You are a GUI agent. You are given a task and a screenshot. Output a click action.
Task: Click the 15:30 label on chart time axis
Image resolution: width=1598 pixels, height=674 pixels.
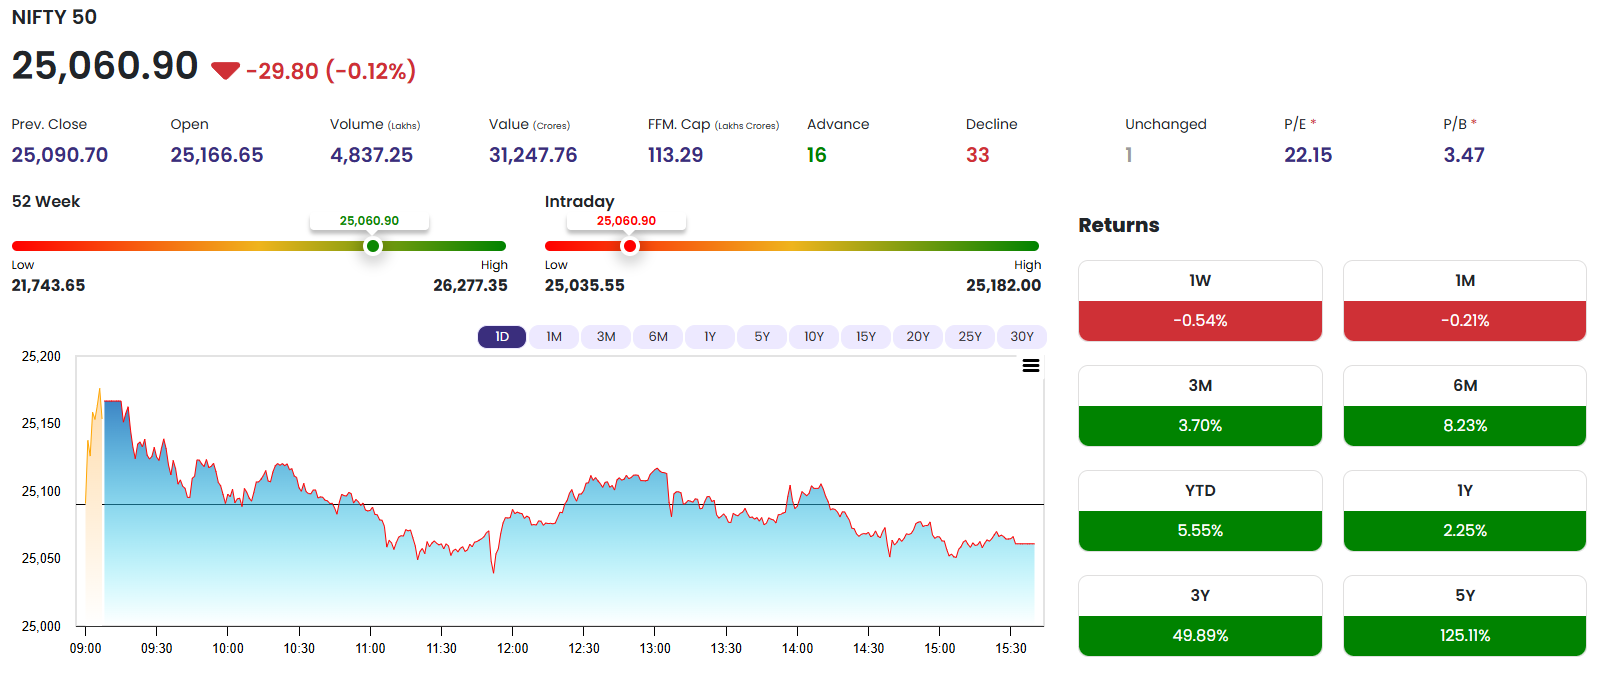point(1011,648)
